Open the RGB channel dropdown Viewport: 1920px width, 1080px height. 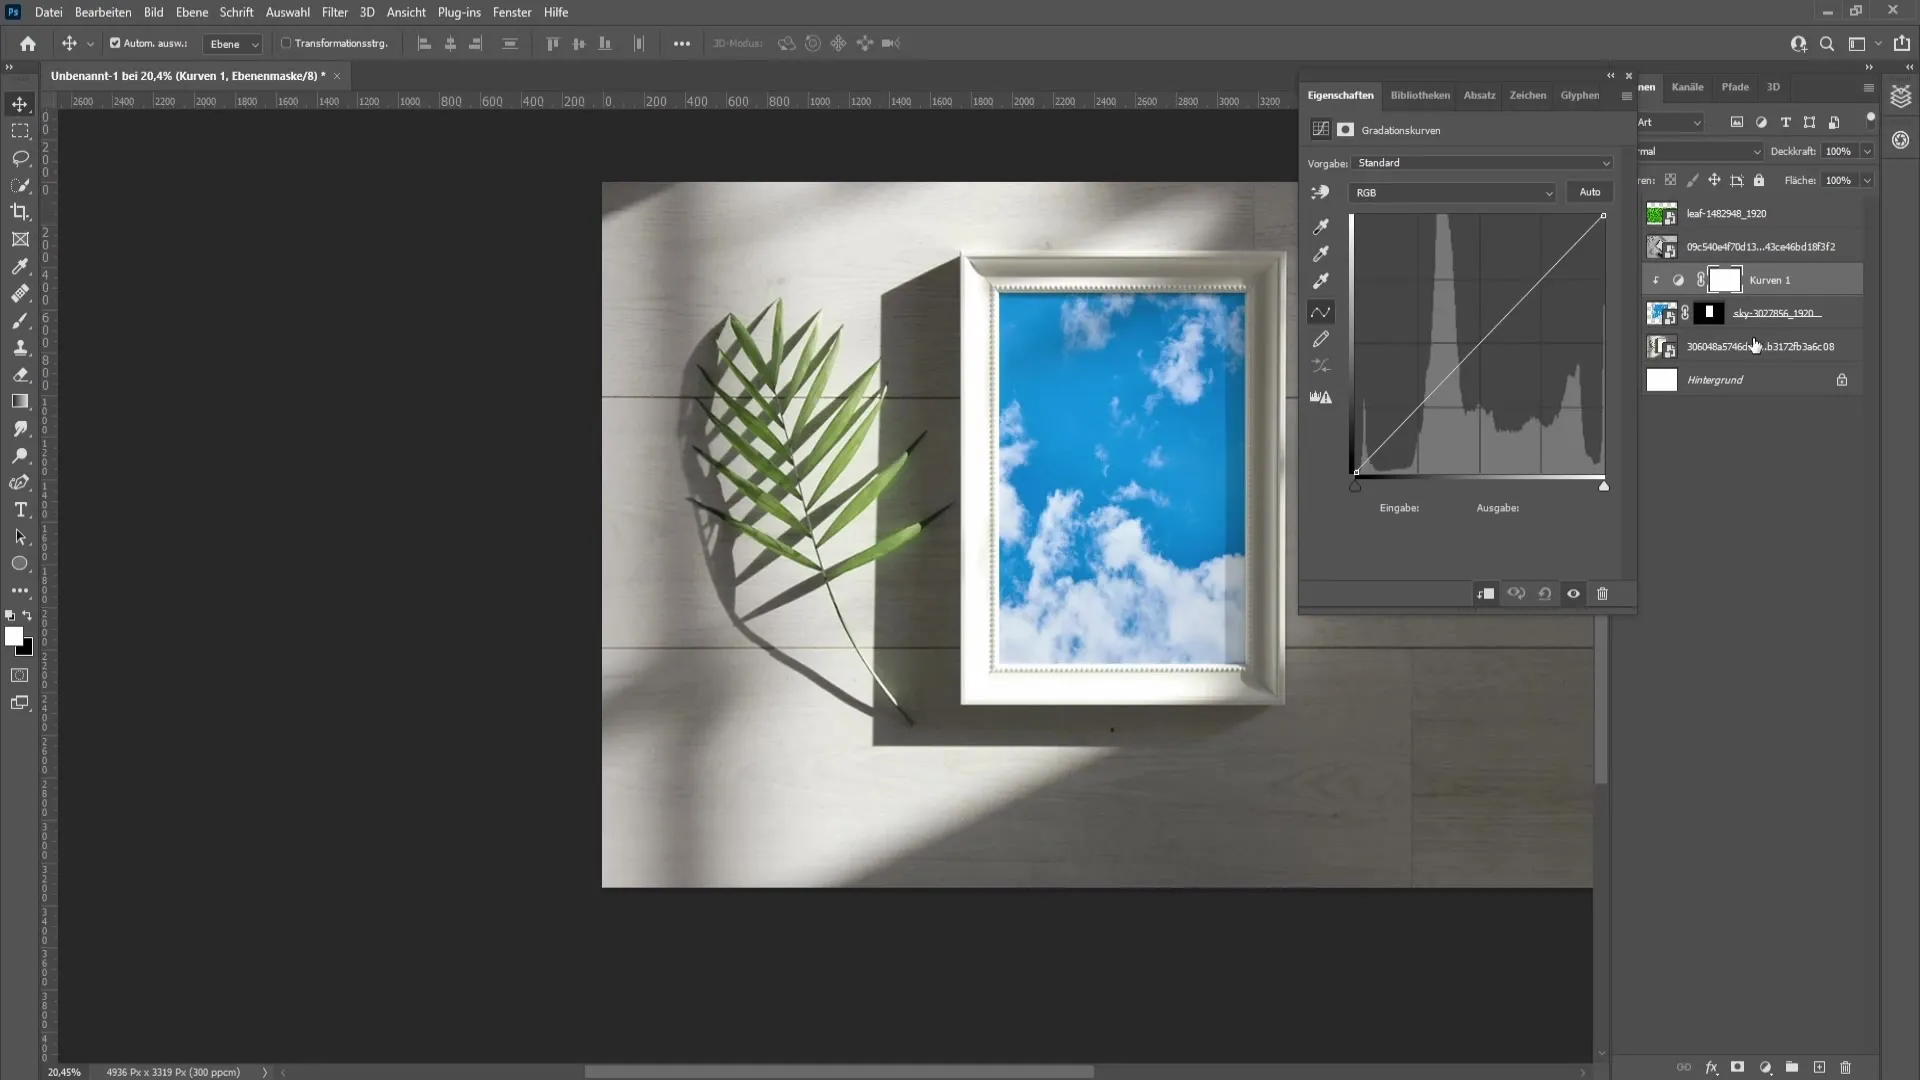(1452, 192)
